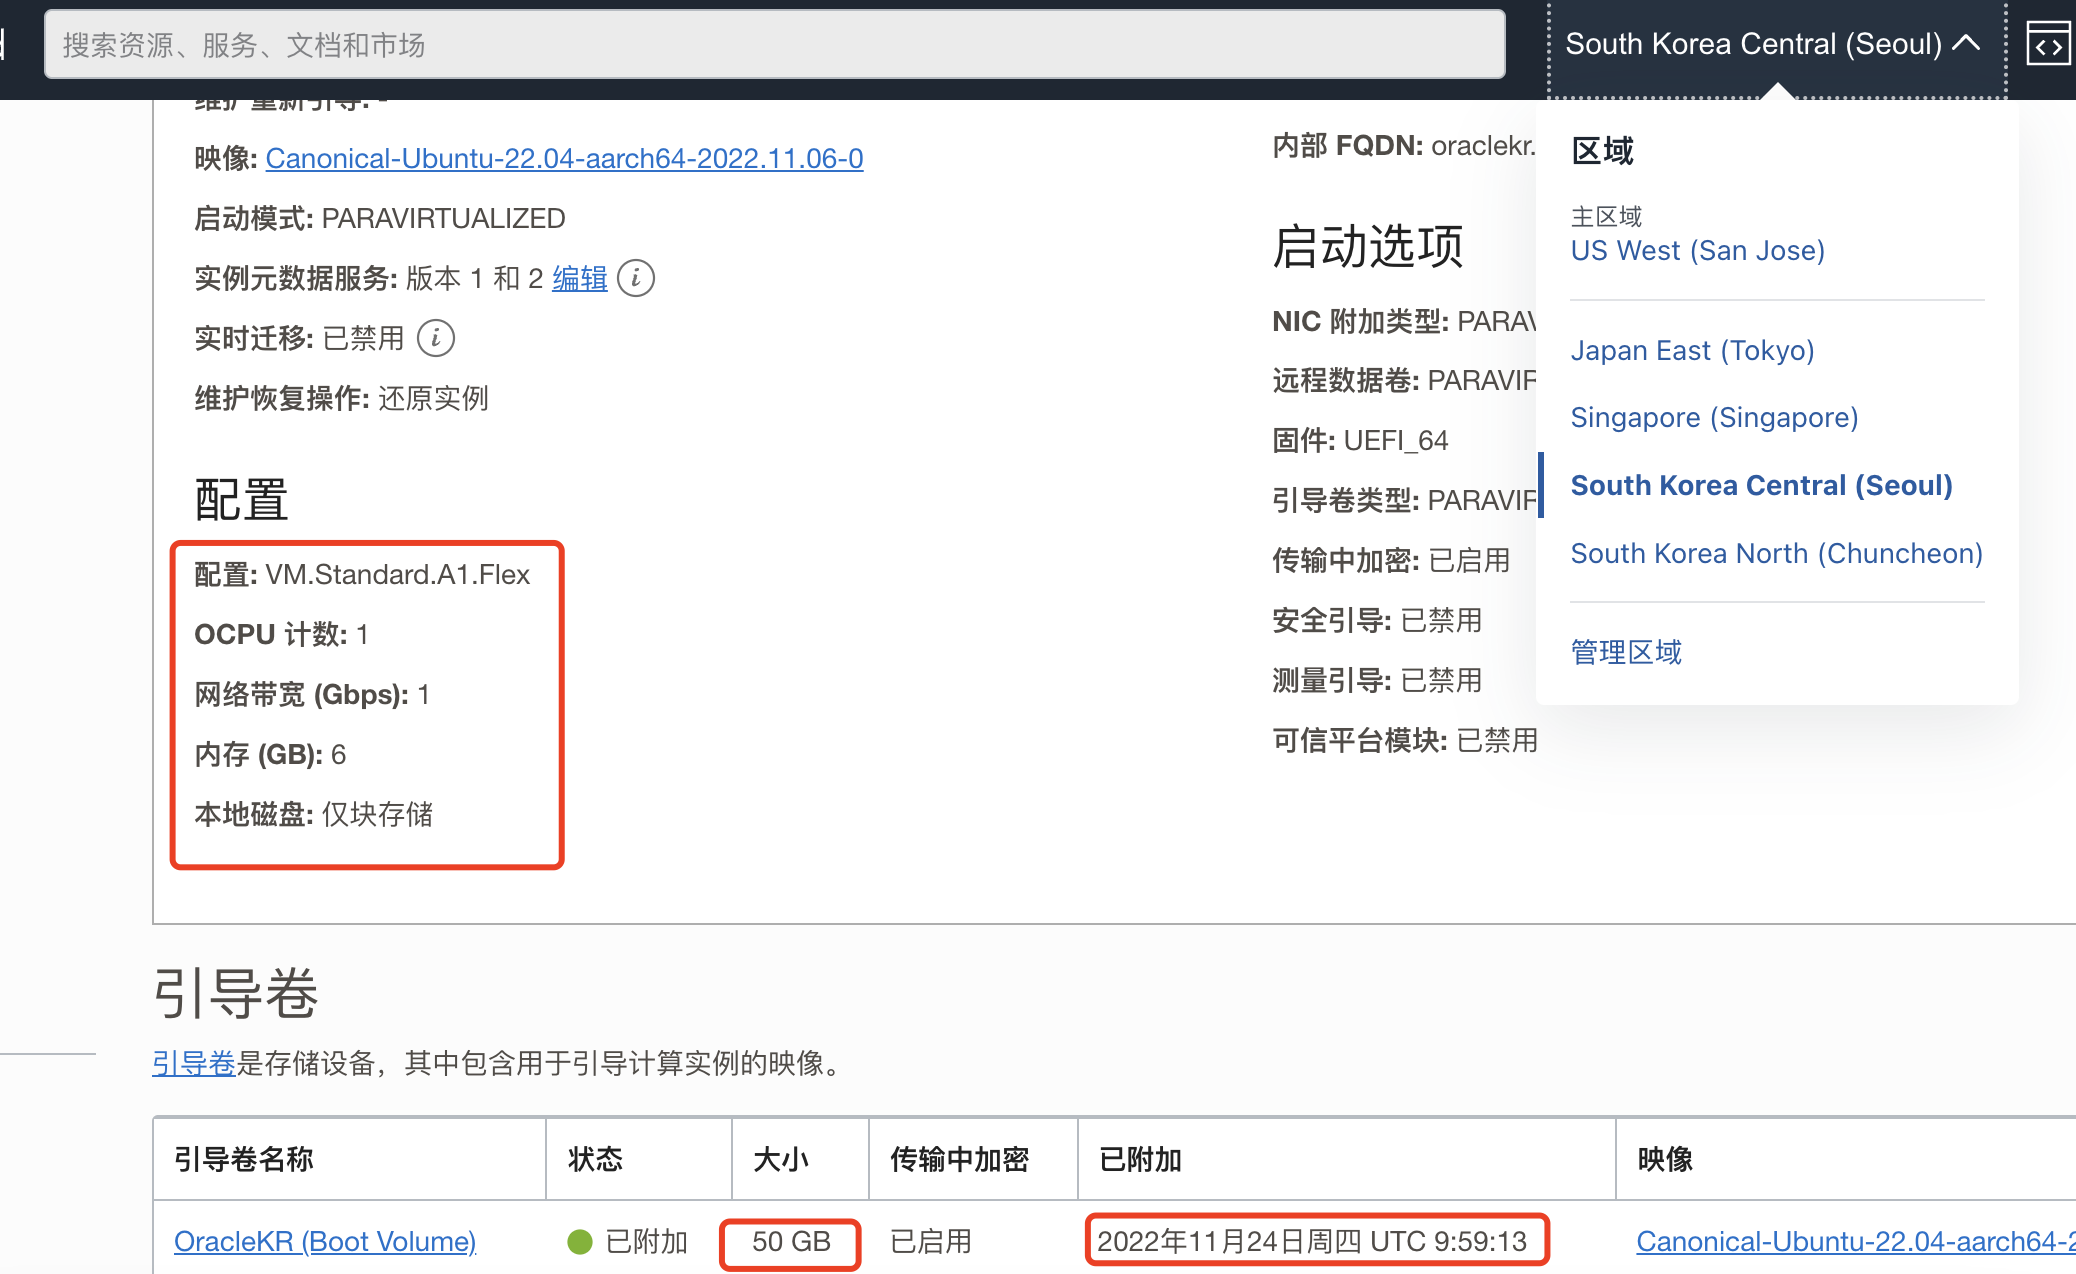The image size is (2076, 1274).
Task: Click the info icon next to live migration
Action: (435, 338)
